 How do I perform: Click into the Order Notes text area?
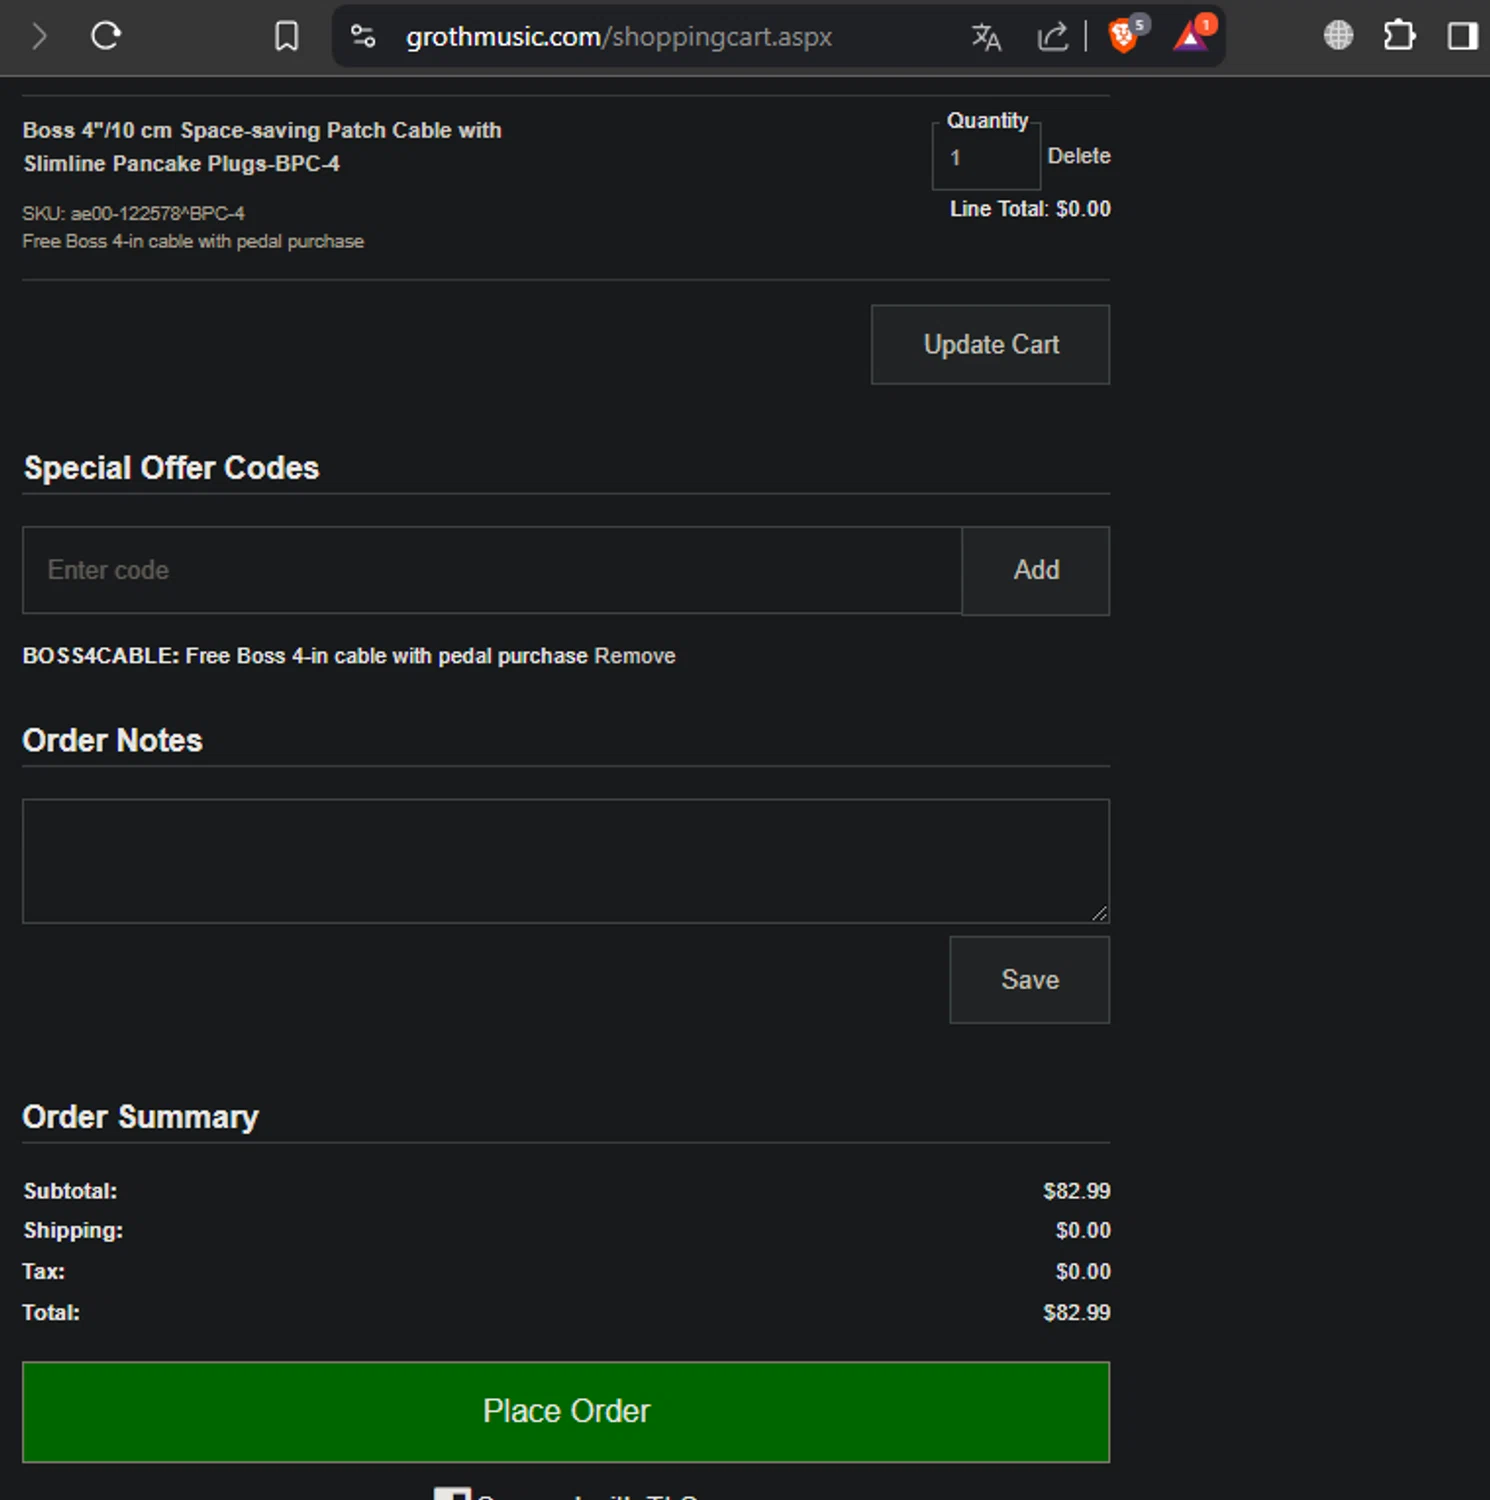tap(566, 861)
